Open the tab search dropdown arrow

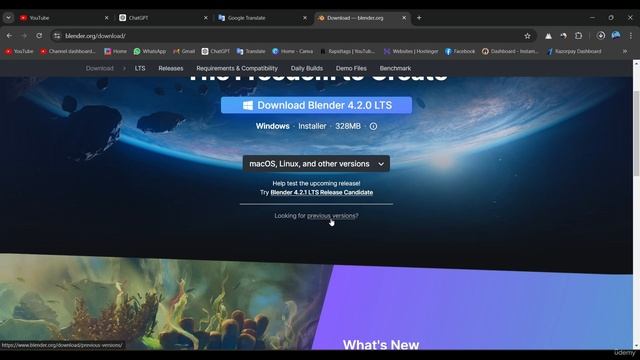tap(8, 18)
